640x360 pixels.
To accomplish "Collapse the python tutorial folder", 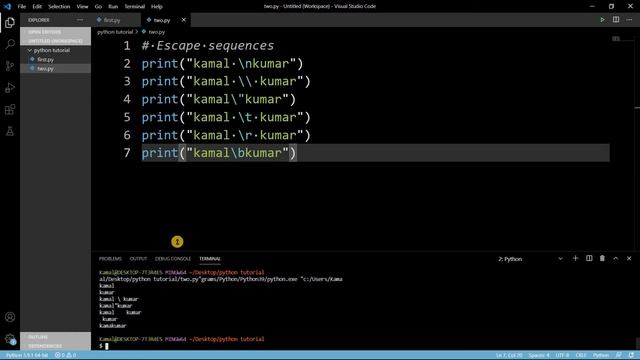I will (x=51, y=50).
